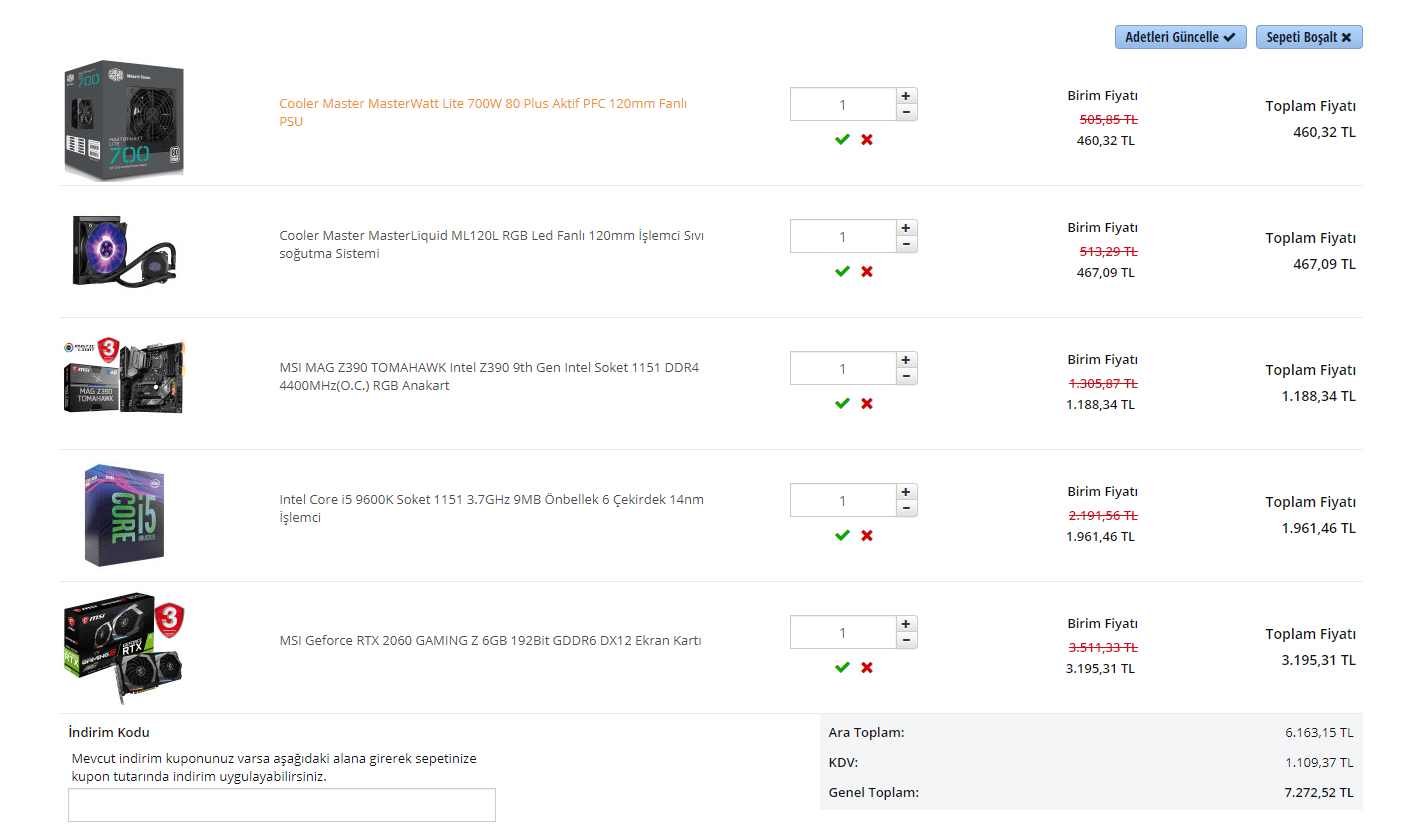1425x826 pixels.
Task: Increase quantity of MSI Z390 TOMAHAWK motherboard
Action: [906, 360]
